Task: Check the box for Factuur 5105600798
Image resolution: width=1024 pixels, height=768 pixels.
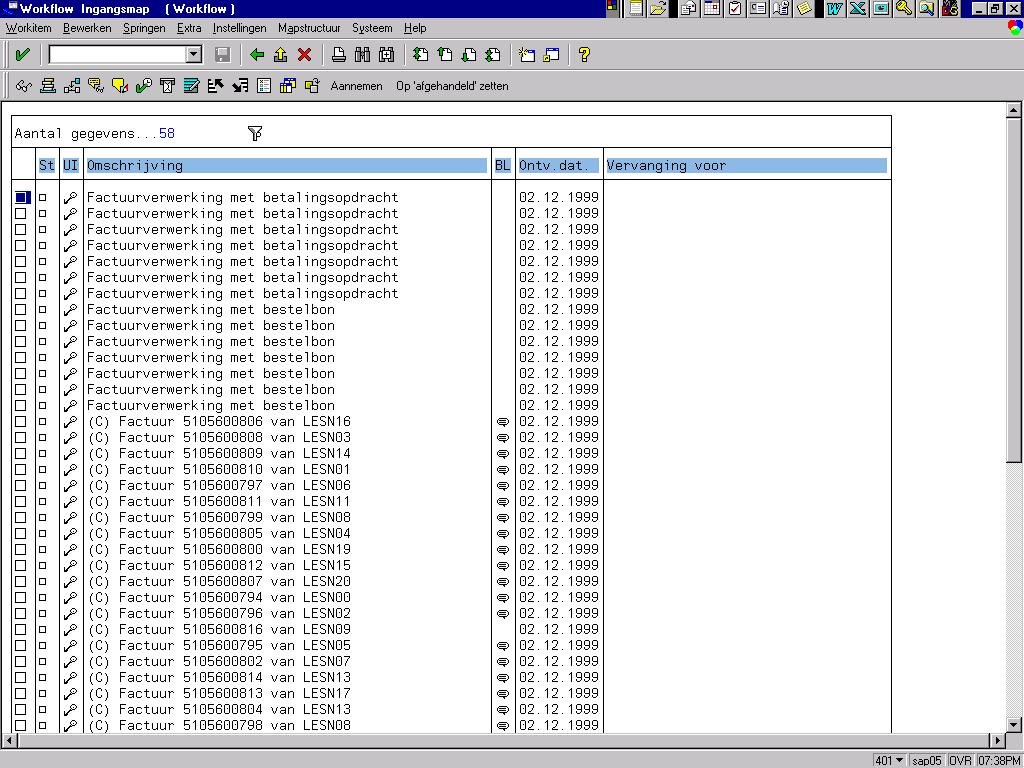Action: coord(21,726)
